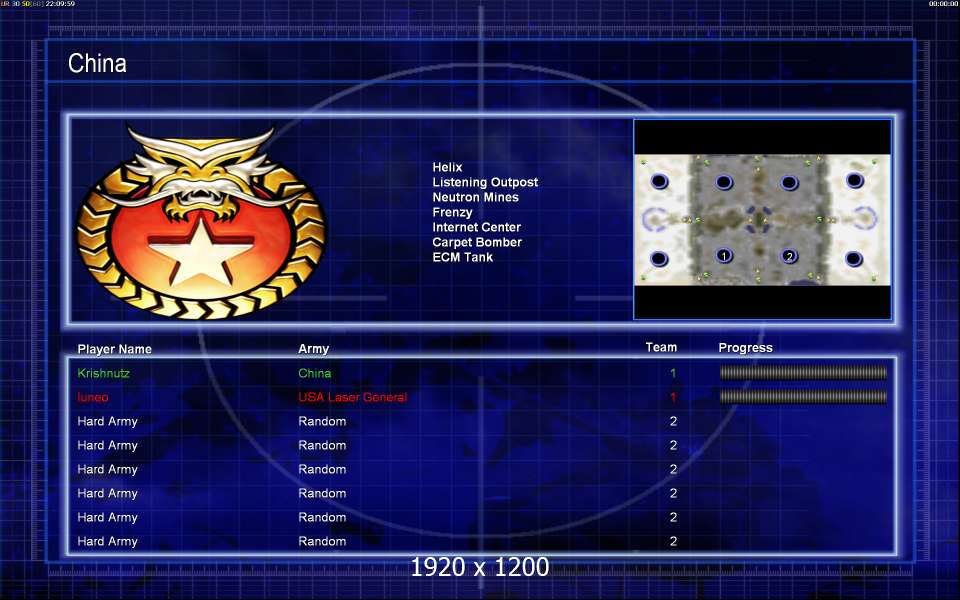Click the 22:09:59 clock readout

coord(60,4)
